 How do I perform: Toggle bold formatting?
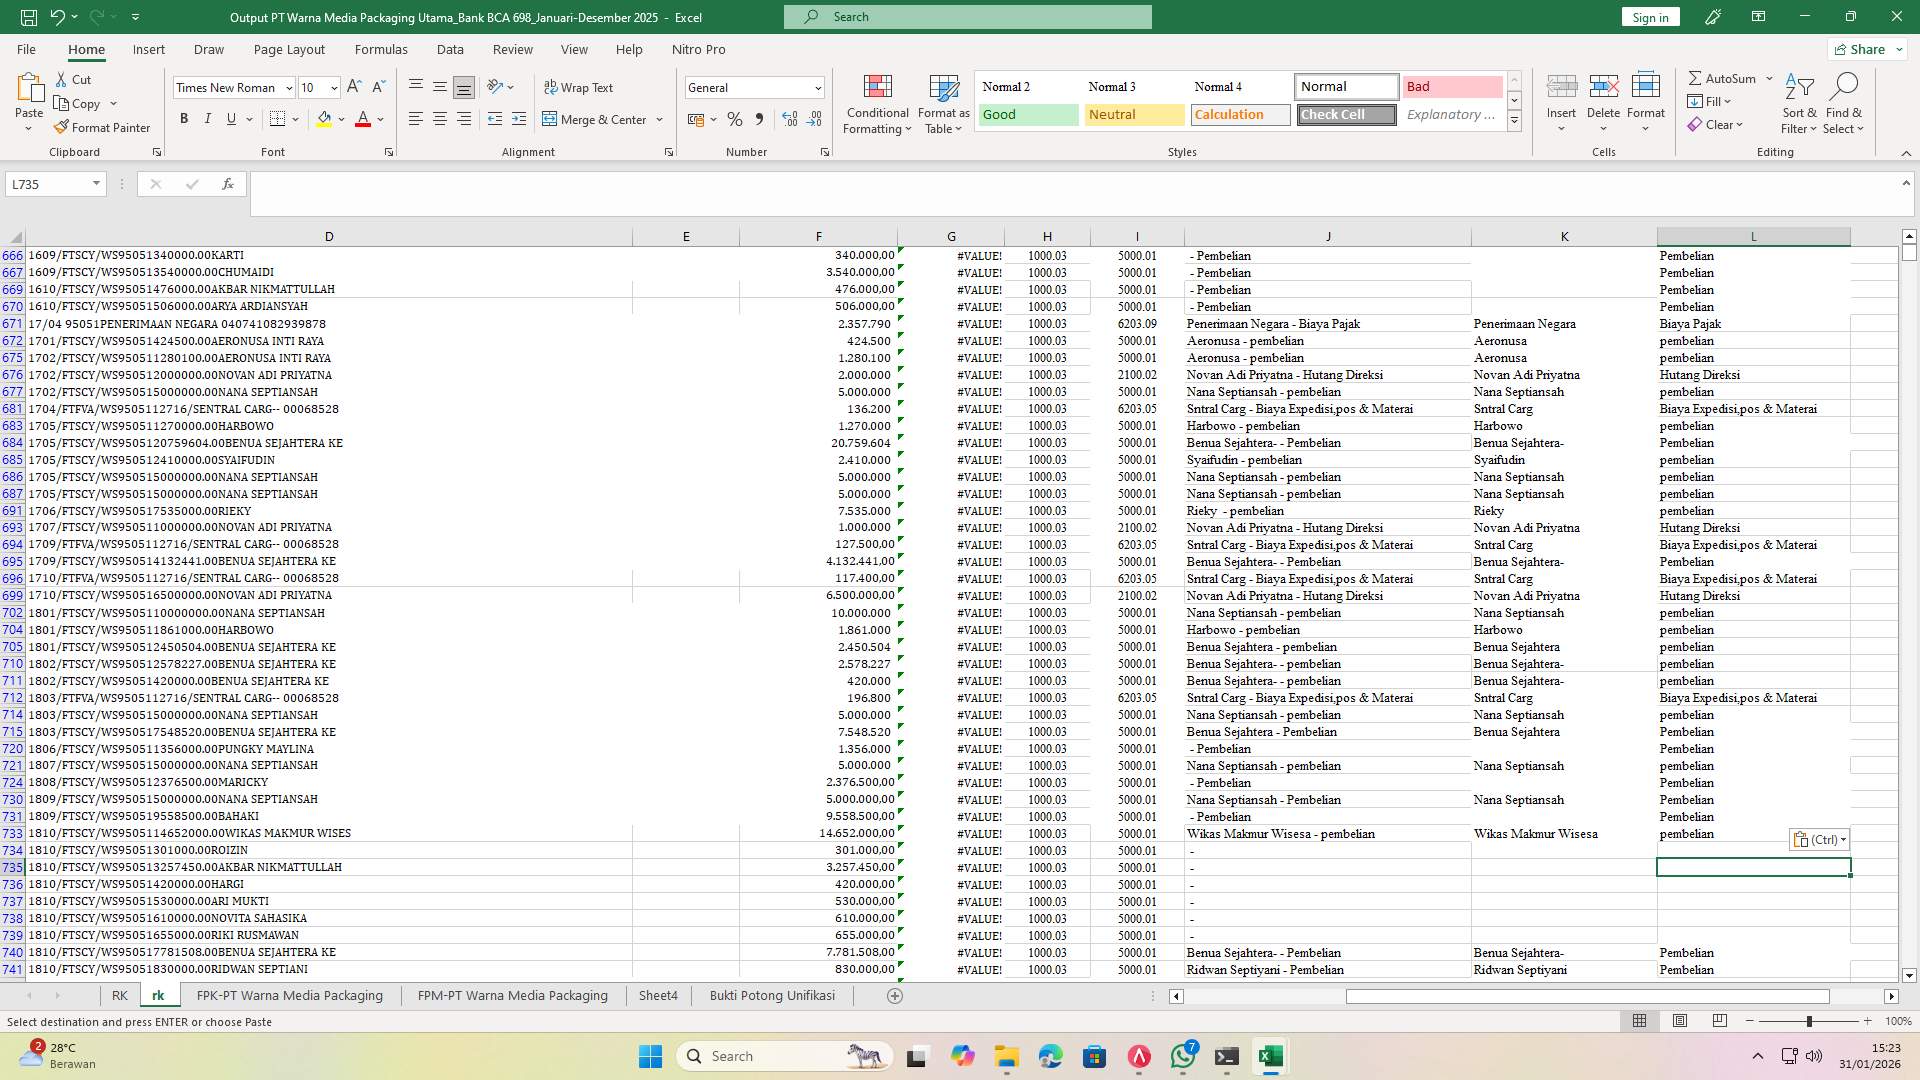[x=184, y=119]
